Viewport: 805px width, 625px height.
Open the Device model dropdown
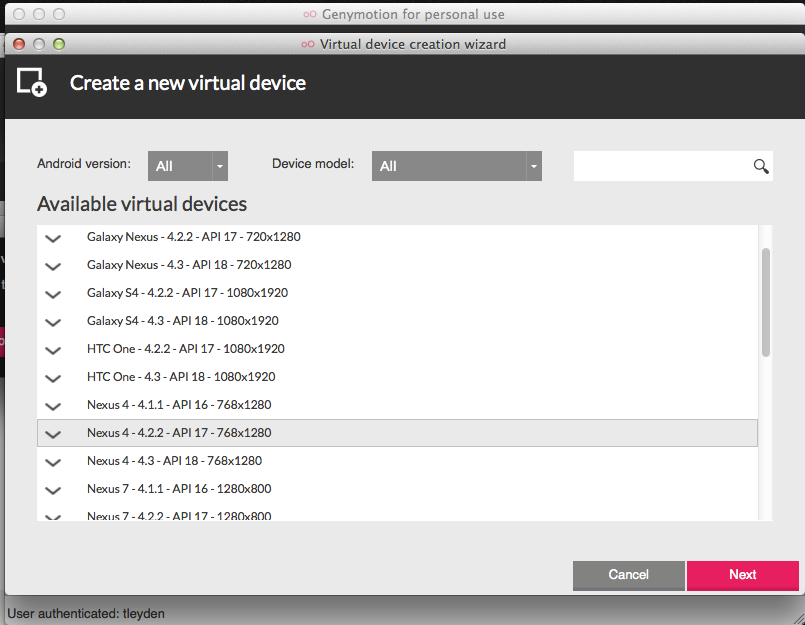pos(457,166)
